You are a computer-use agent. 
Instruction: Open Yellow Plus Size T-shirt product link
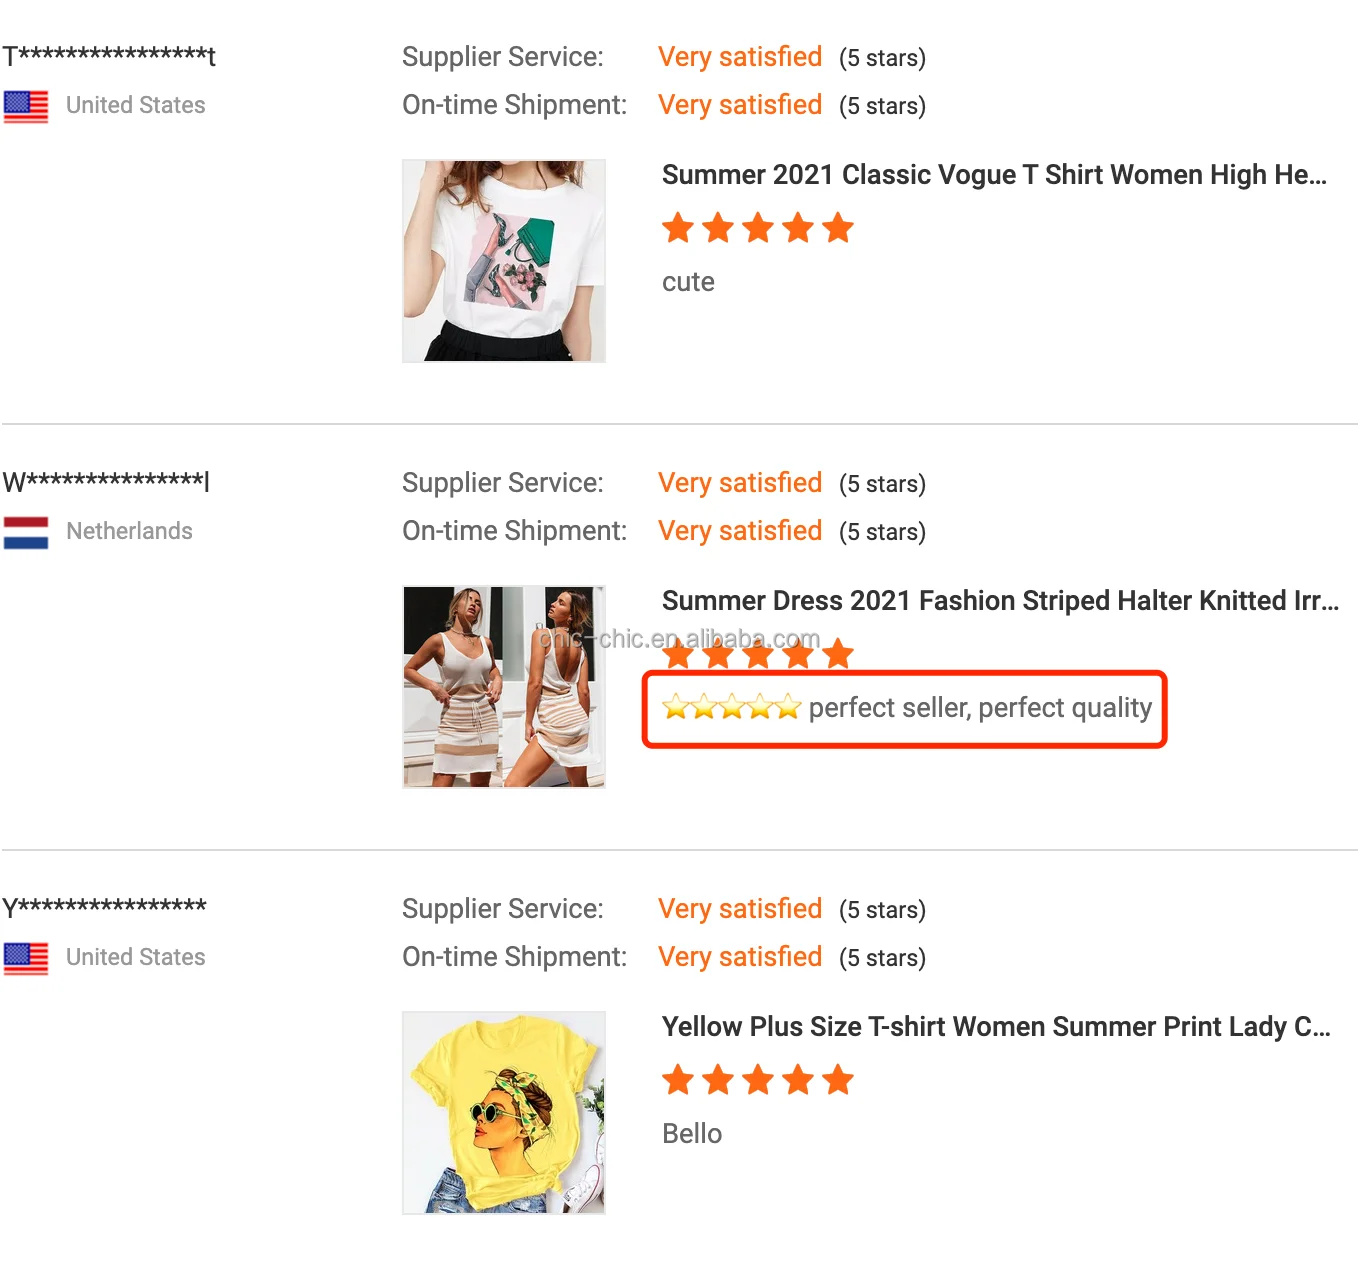[x=996, y=1027]
